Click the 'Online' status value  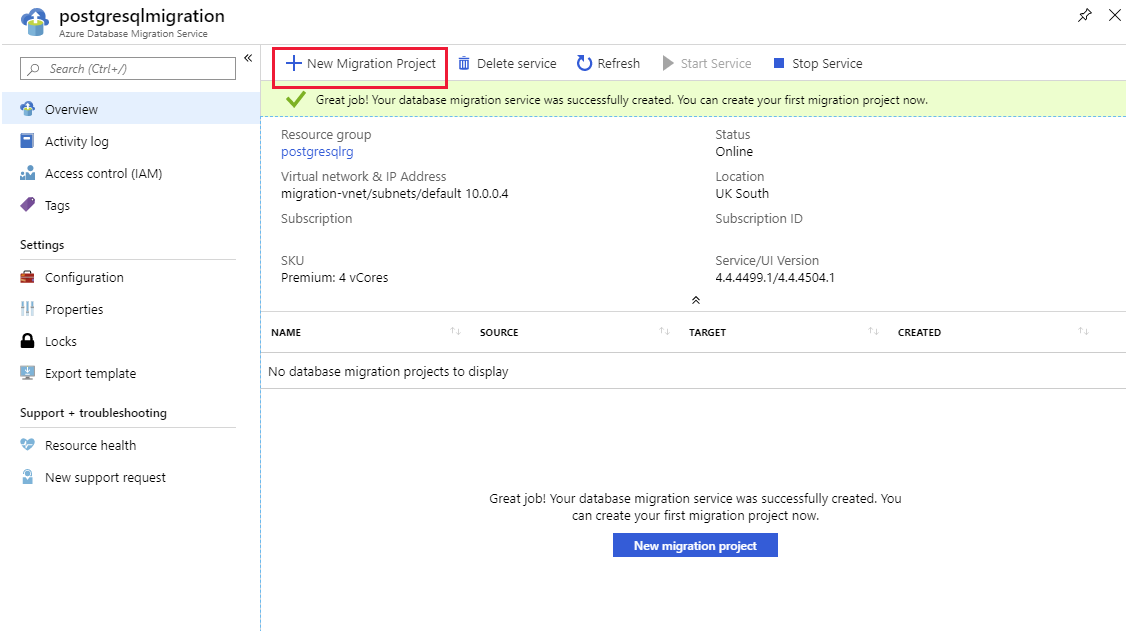[734, 152]
